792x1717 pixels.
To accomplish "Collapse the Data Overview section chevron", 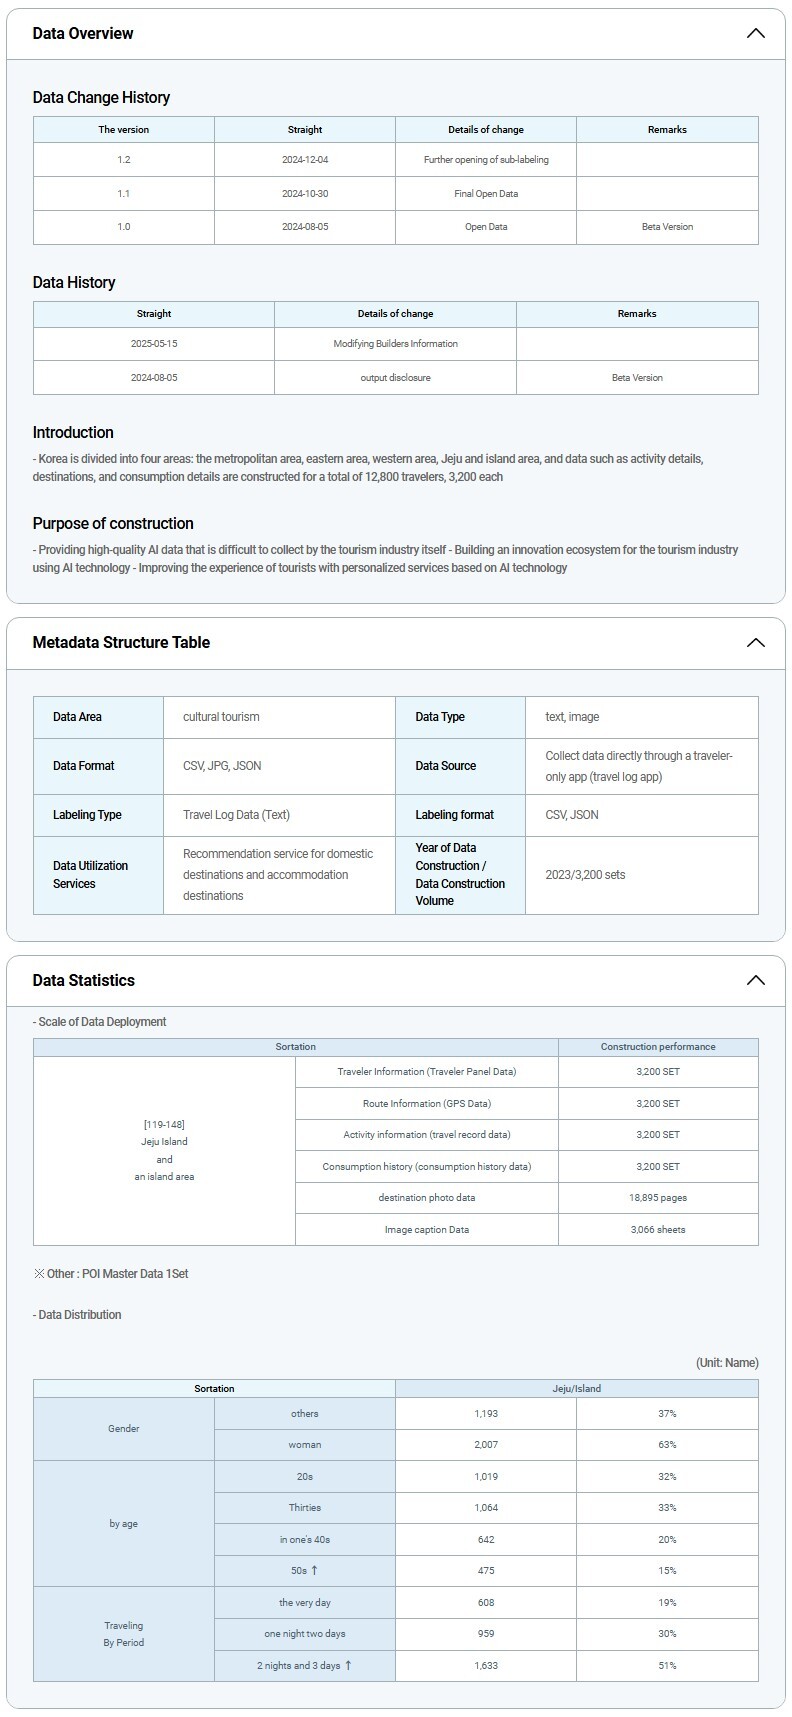I will (x=755, y=33).
